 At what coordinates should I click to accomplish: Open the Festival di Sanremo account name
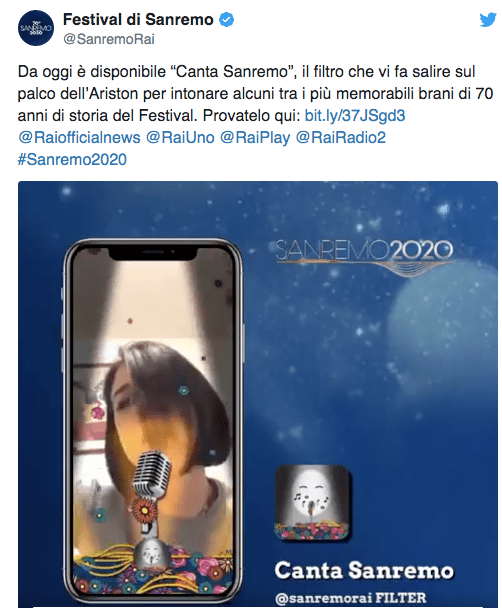point(138,19)
